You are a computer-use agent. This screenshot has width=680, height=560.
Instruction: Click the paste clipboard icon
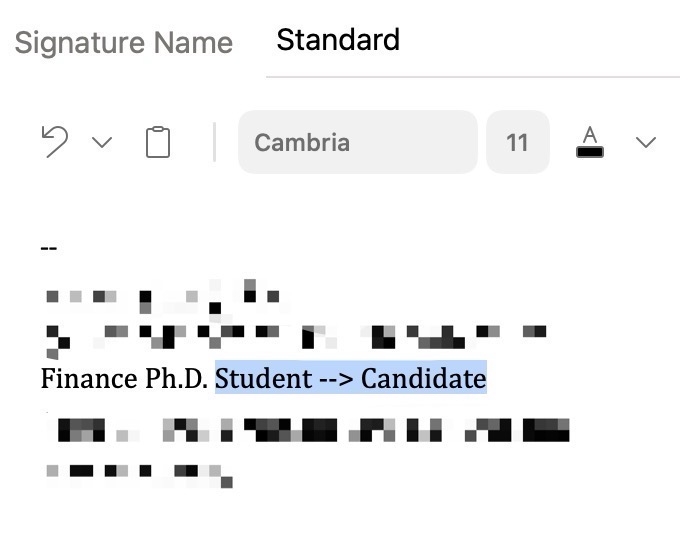tap(158, 142)
